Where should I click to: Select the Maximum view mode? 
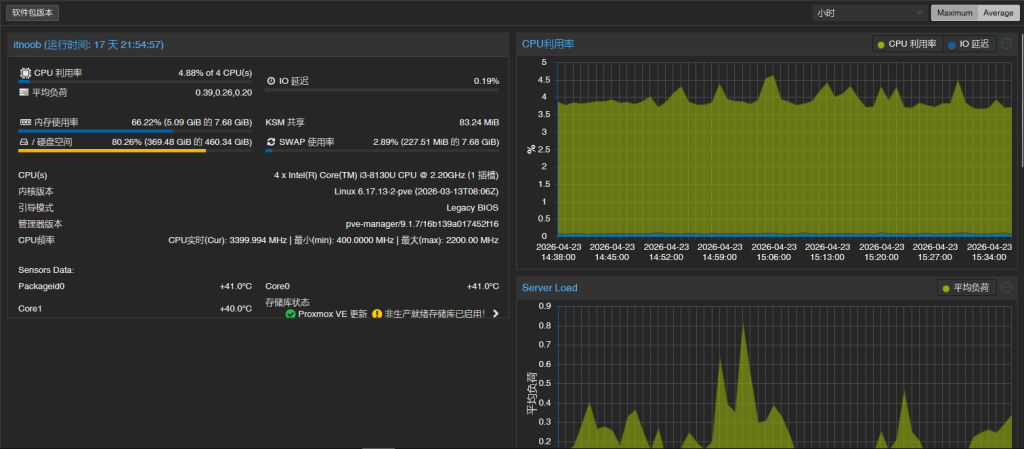(954, 13)
